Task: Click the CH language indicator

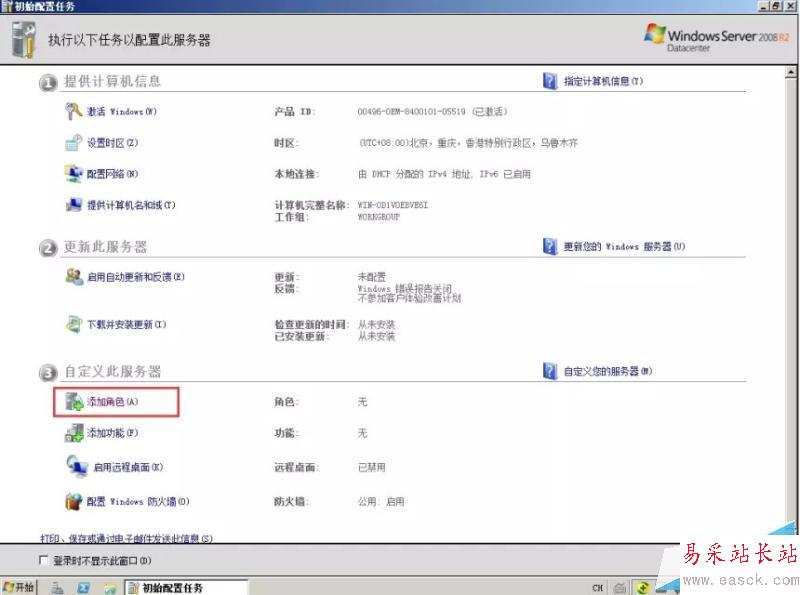Action: 597,588
